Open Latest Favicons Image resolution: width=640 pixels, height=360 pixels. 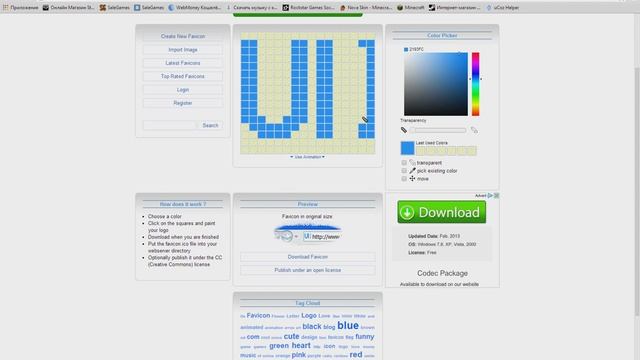pos(183,63)
